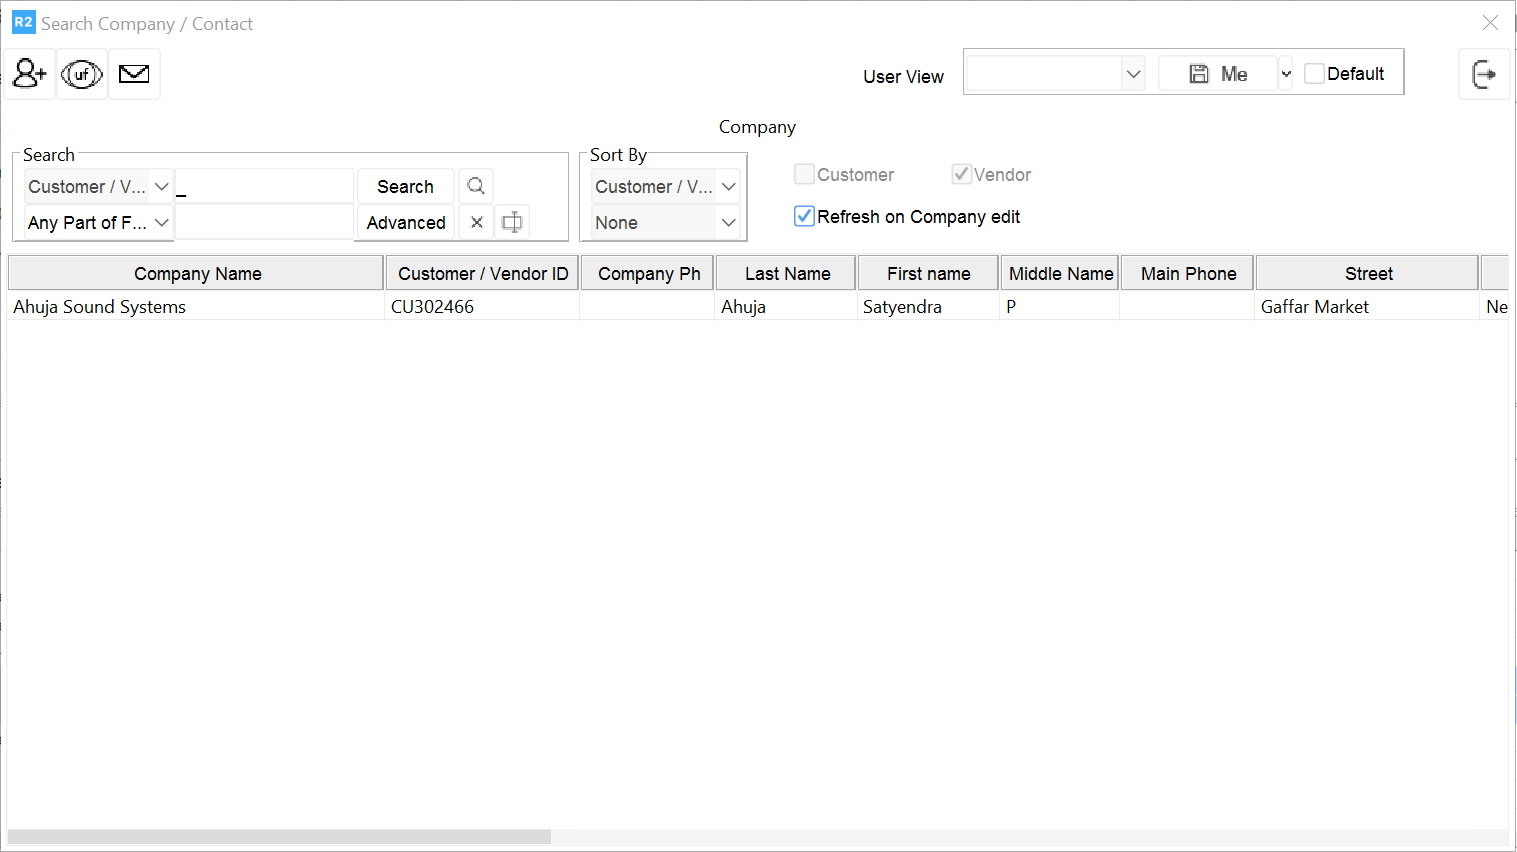Screen dimensions: 1517x852
Task: Open the Advanced search button
Action: pos(406,222)
